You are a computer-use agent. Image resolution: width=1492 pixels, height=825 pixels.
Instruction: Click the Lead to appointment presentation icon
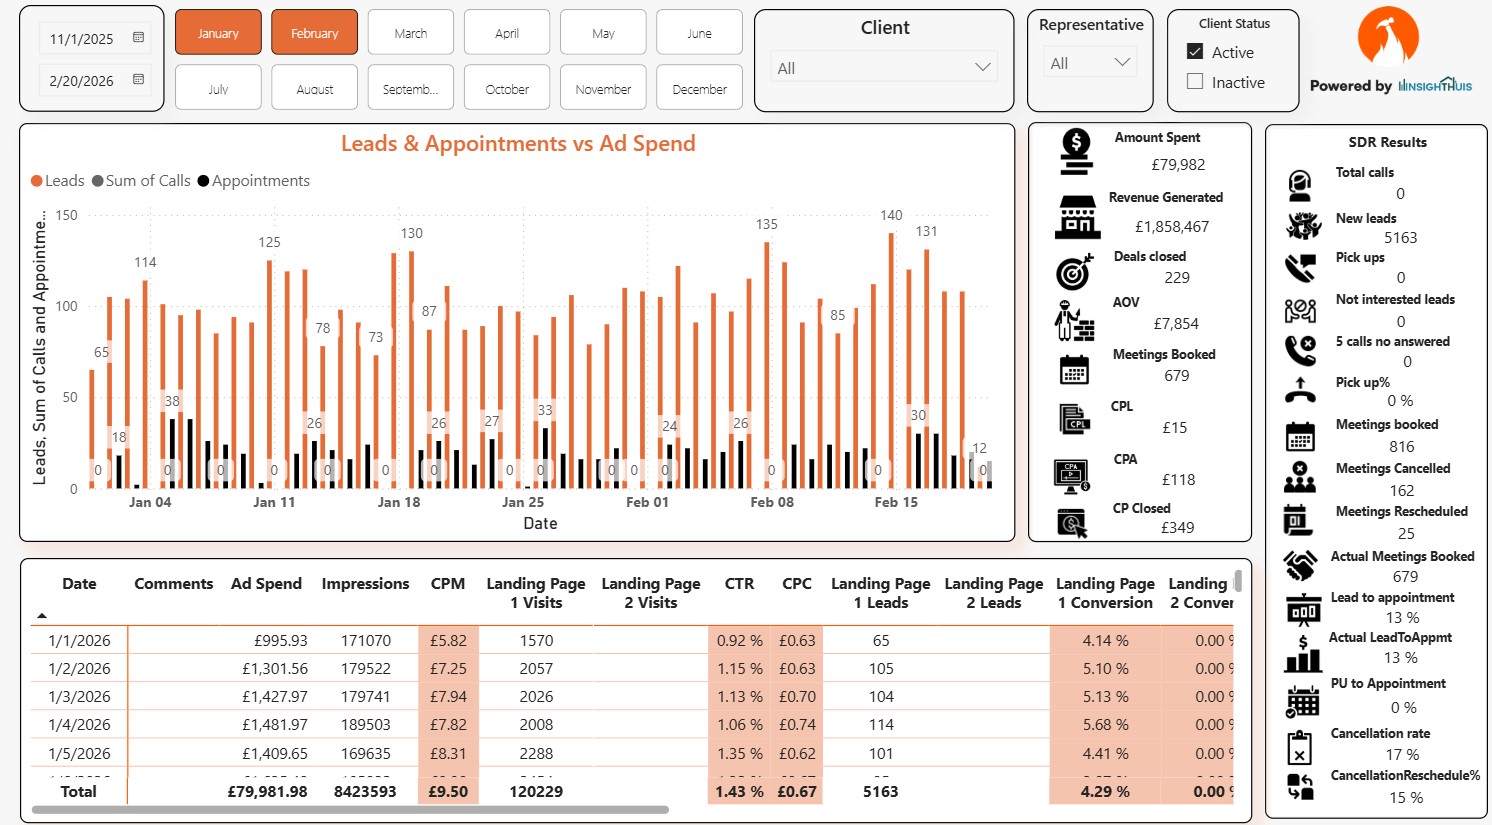pos(1303,609)
